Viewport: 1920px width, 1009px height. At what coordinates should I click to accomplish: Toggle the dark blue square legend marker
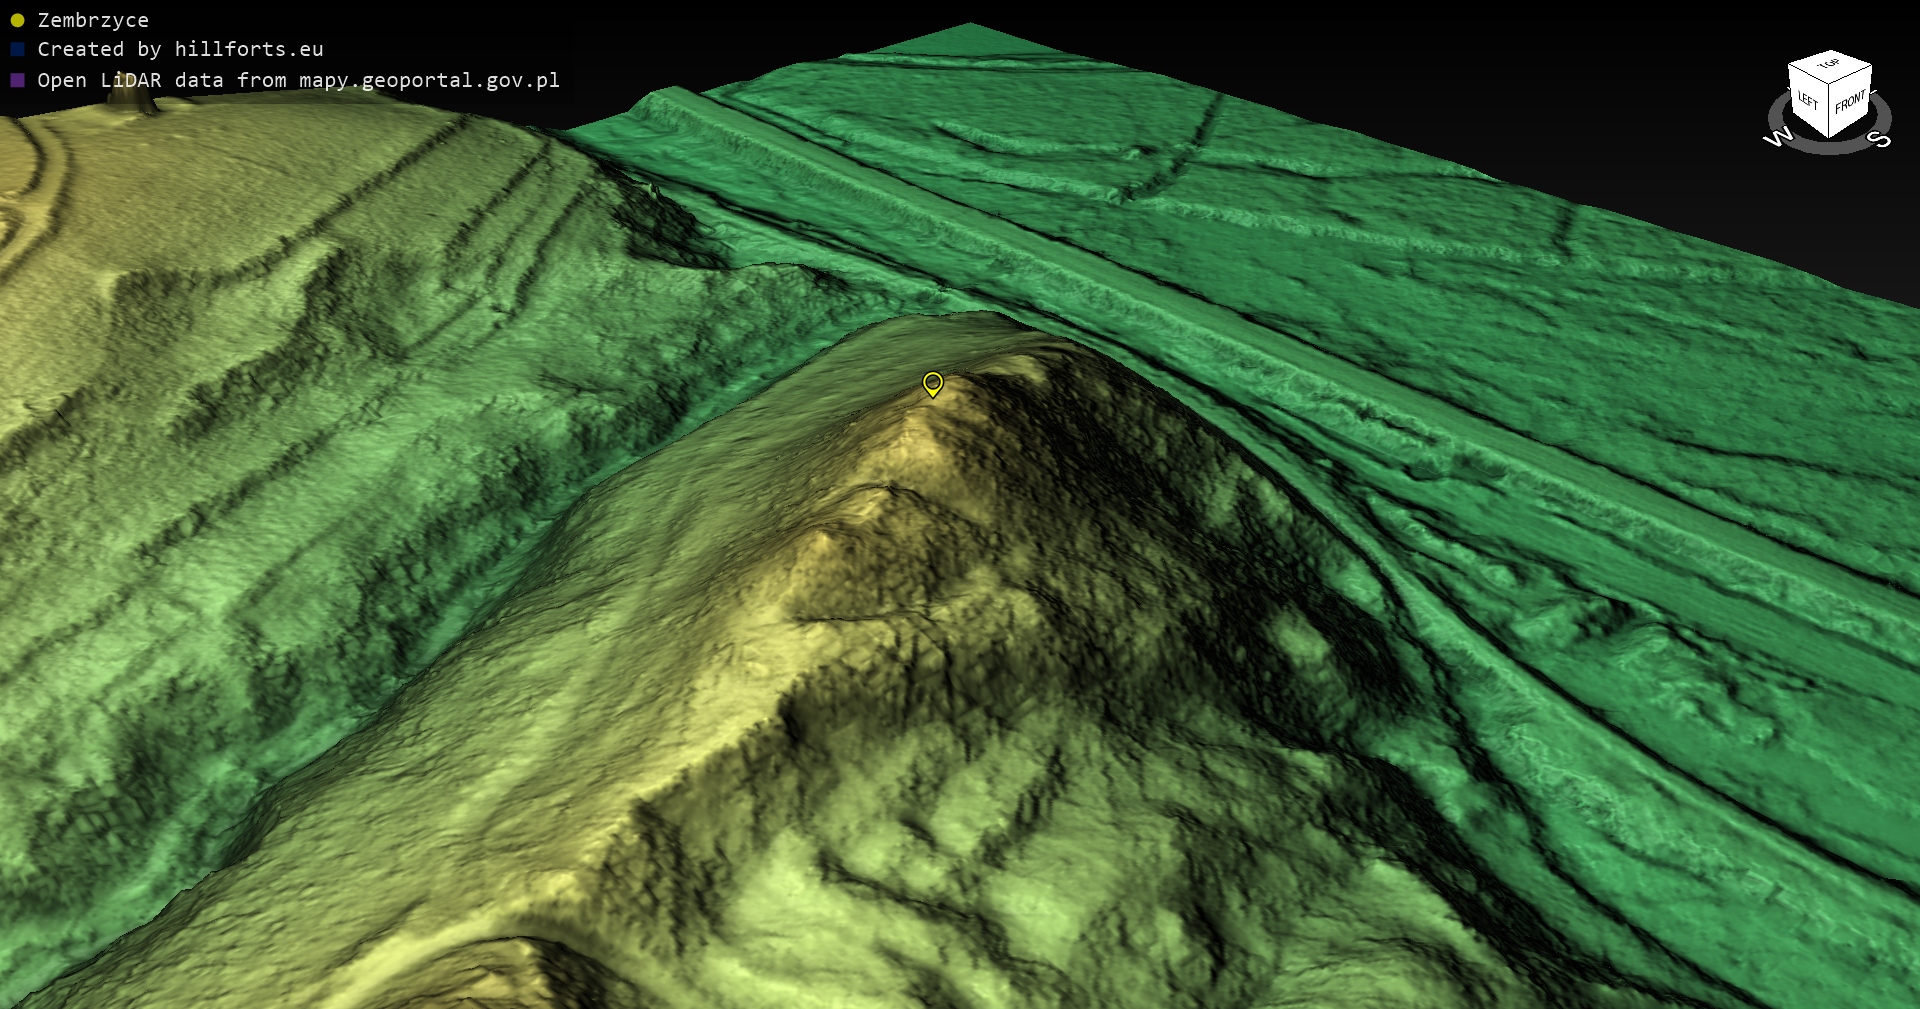[17, 49]
